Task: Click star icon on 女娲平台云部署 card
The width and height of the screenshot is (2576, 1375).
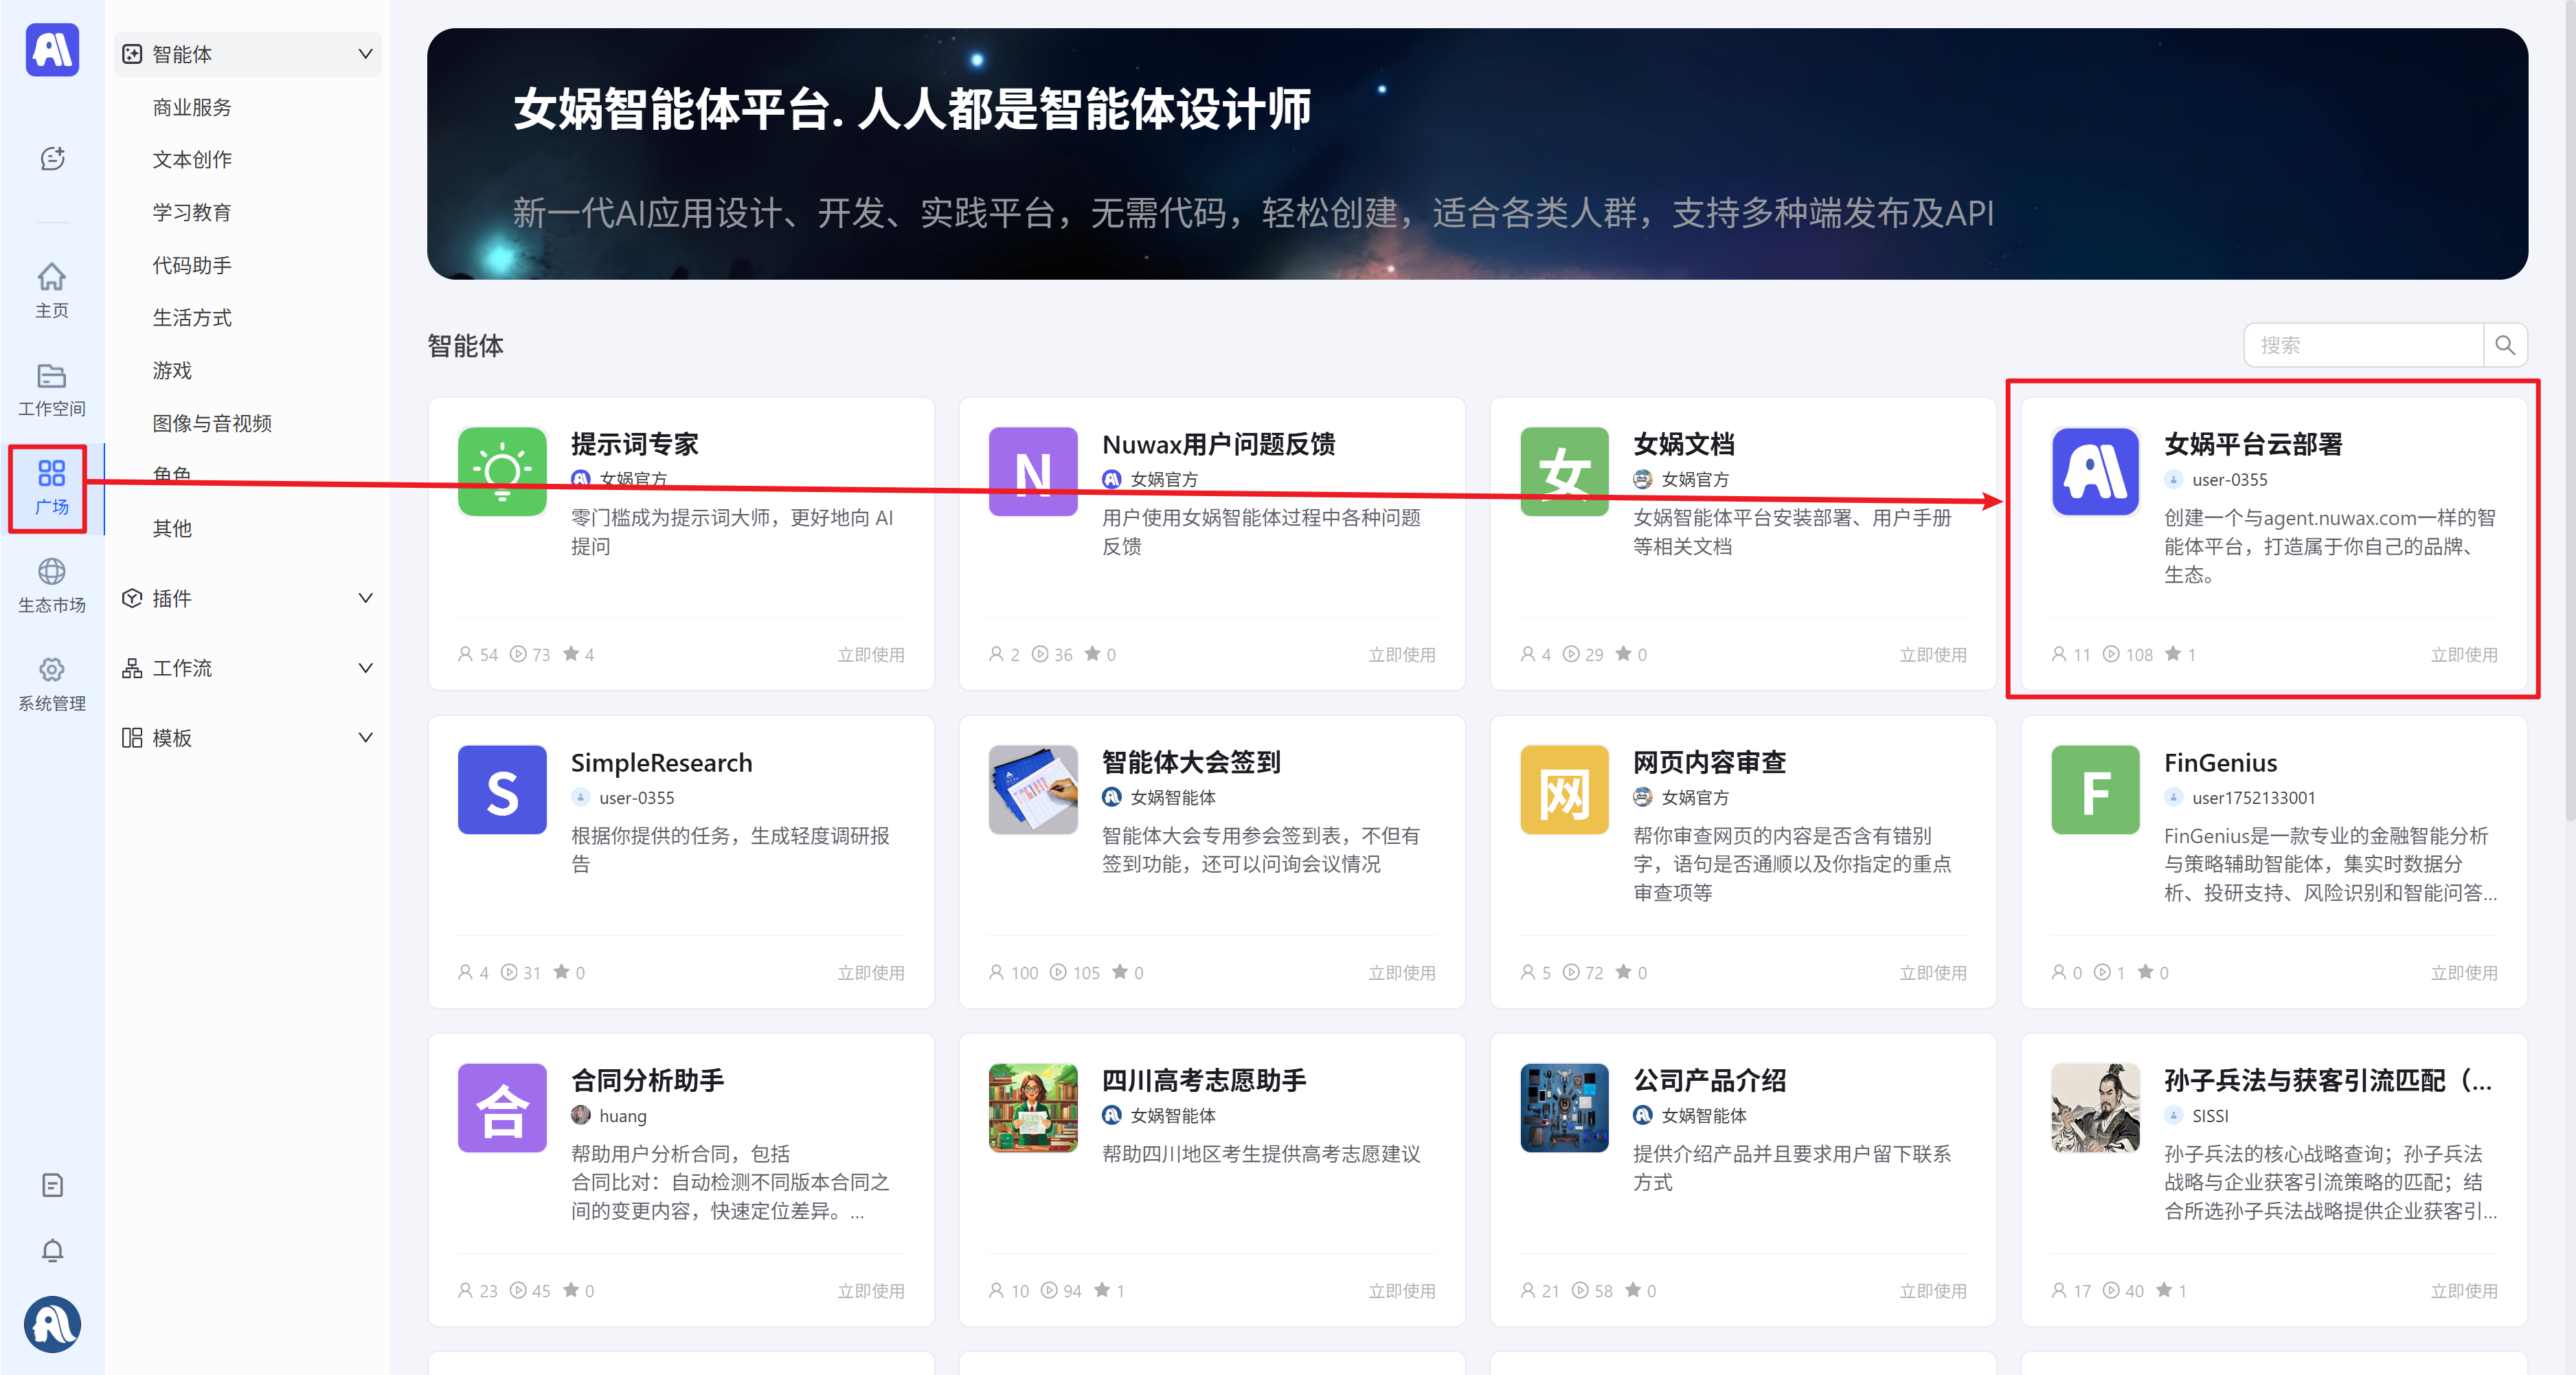Action: (2172, 653)
